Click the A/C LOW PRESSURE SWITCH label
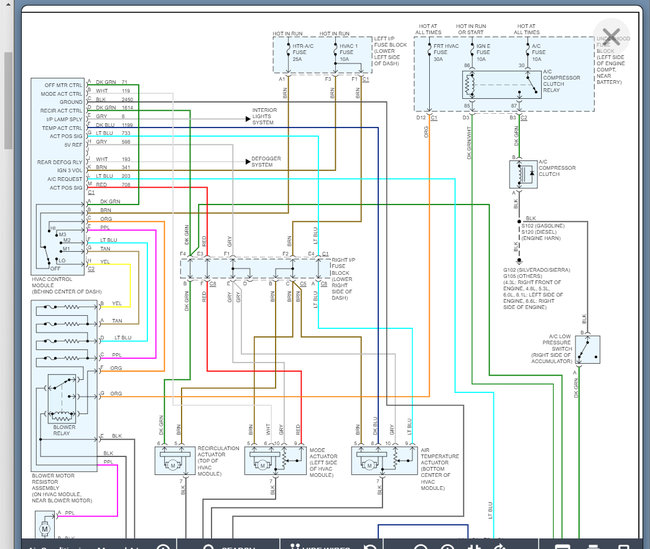Screen dimensions: 650x549 click(551, 349)
